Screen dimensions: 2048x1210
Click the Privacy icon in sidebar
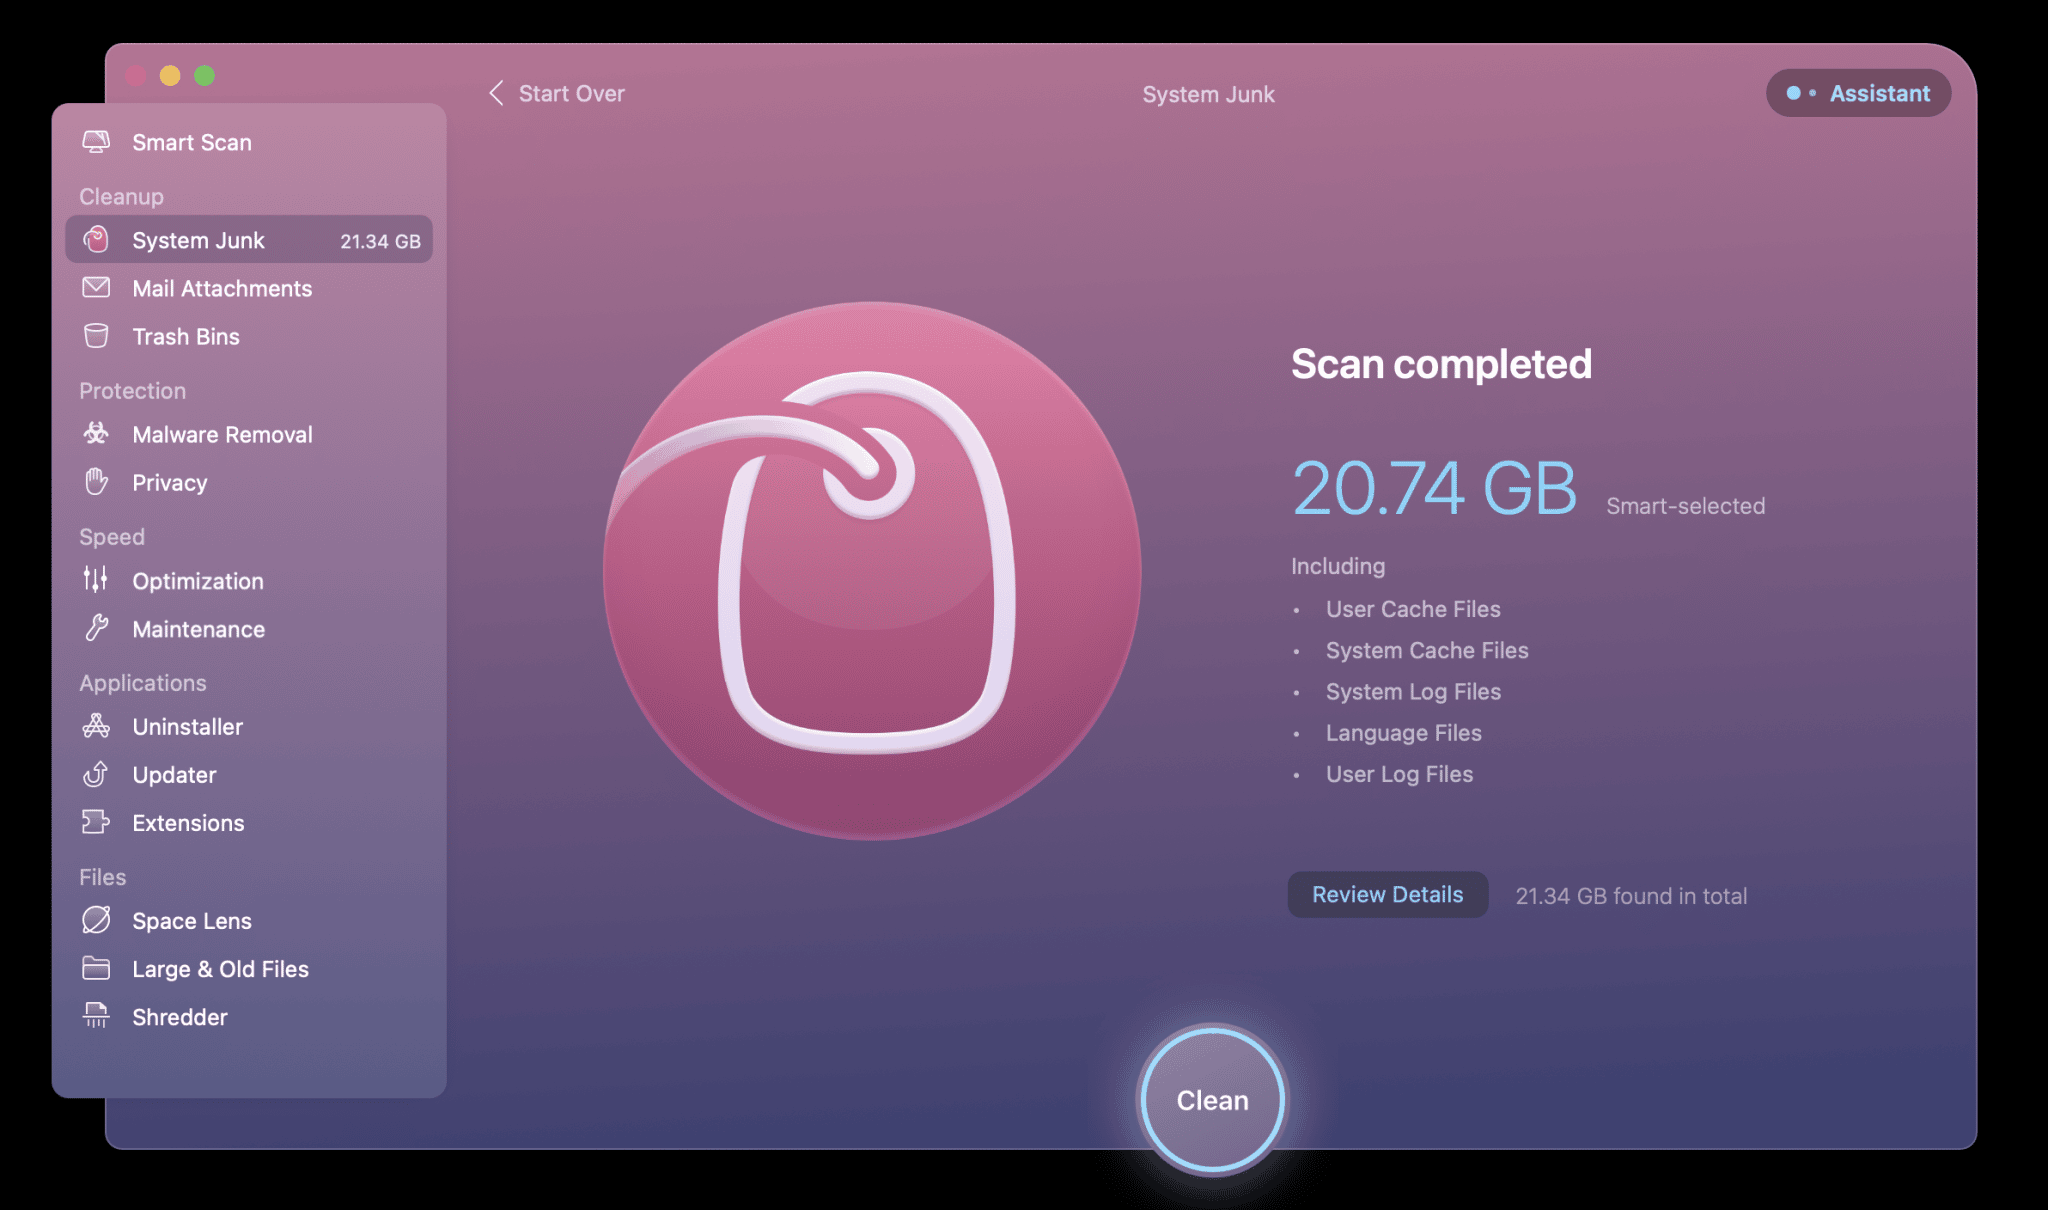click(x=98, y=480)
